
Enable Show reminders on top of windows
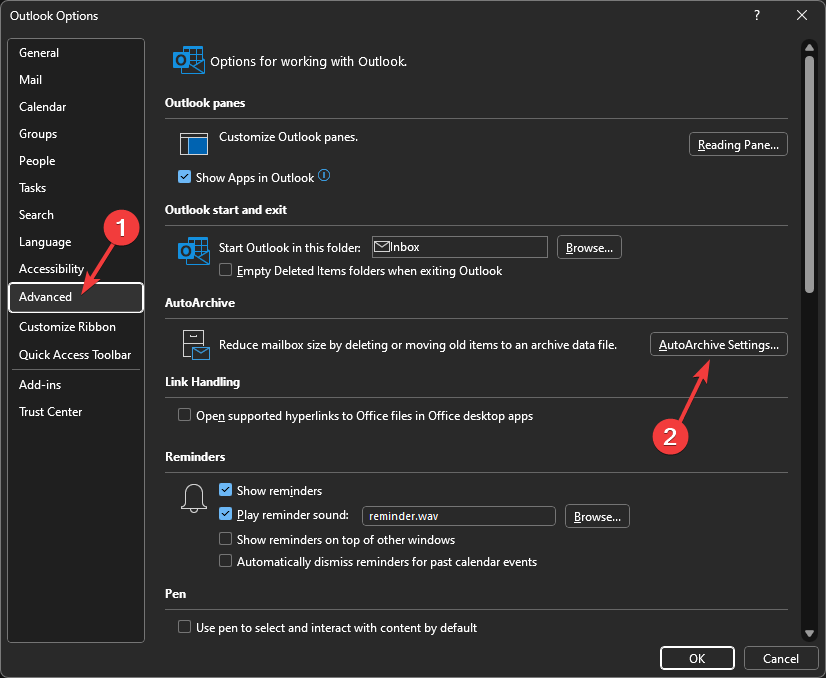(226, 539)
